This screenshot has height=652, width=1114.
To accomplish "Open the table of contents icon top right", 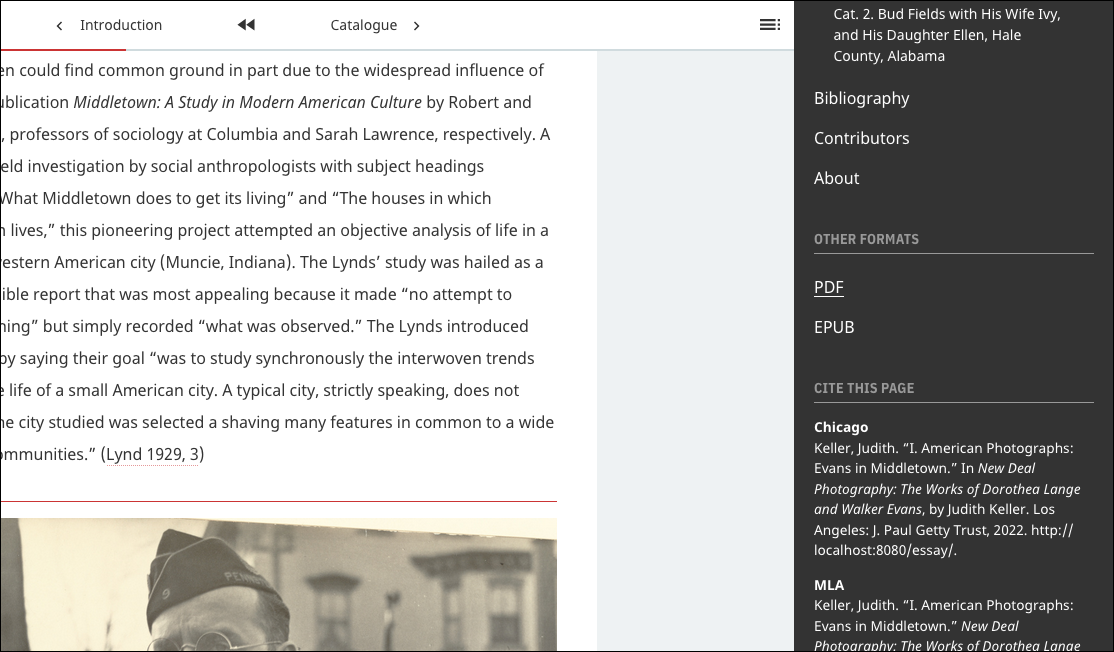I will pyautogui.click(x=769, y=24).
